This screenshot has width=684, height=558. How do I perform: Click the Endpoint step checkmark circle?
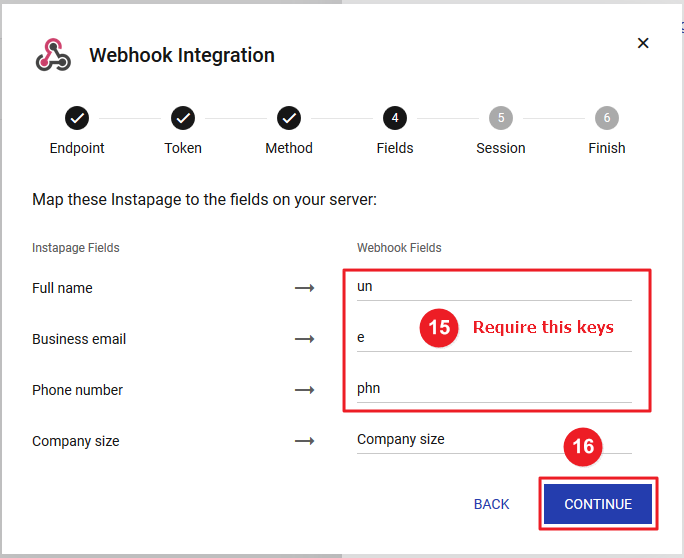pos(77,118)
